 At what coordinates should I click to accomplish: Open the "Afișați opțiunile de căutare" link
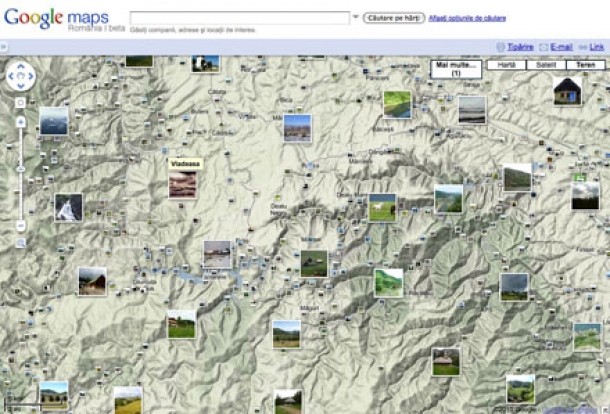(467, 18)
